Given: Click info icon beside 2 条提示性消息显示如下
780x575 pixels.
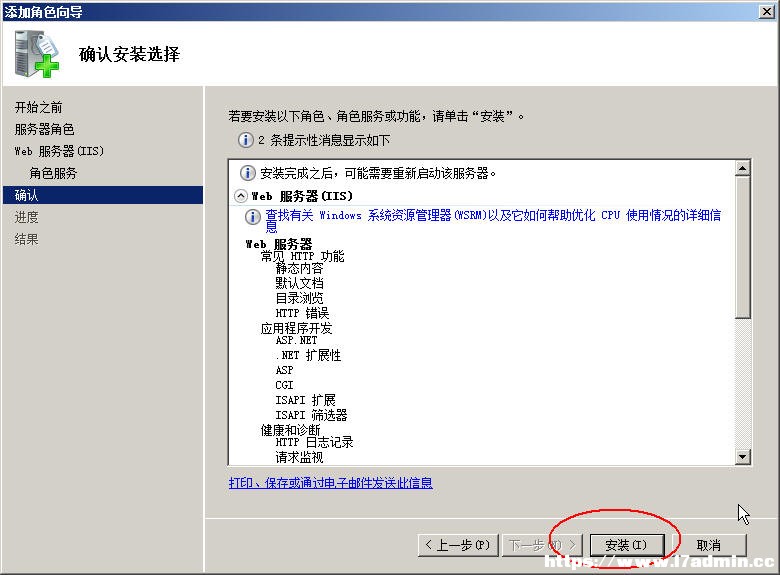Looking at the screenshot, I should coord(245,140).
